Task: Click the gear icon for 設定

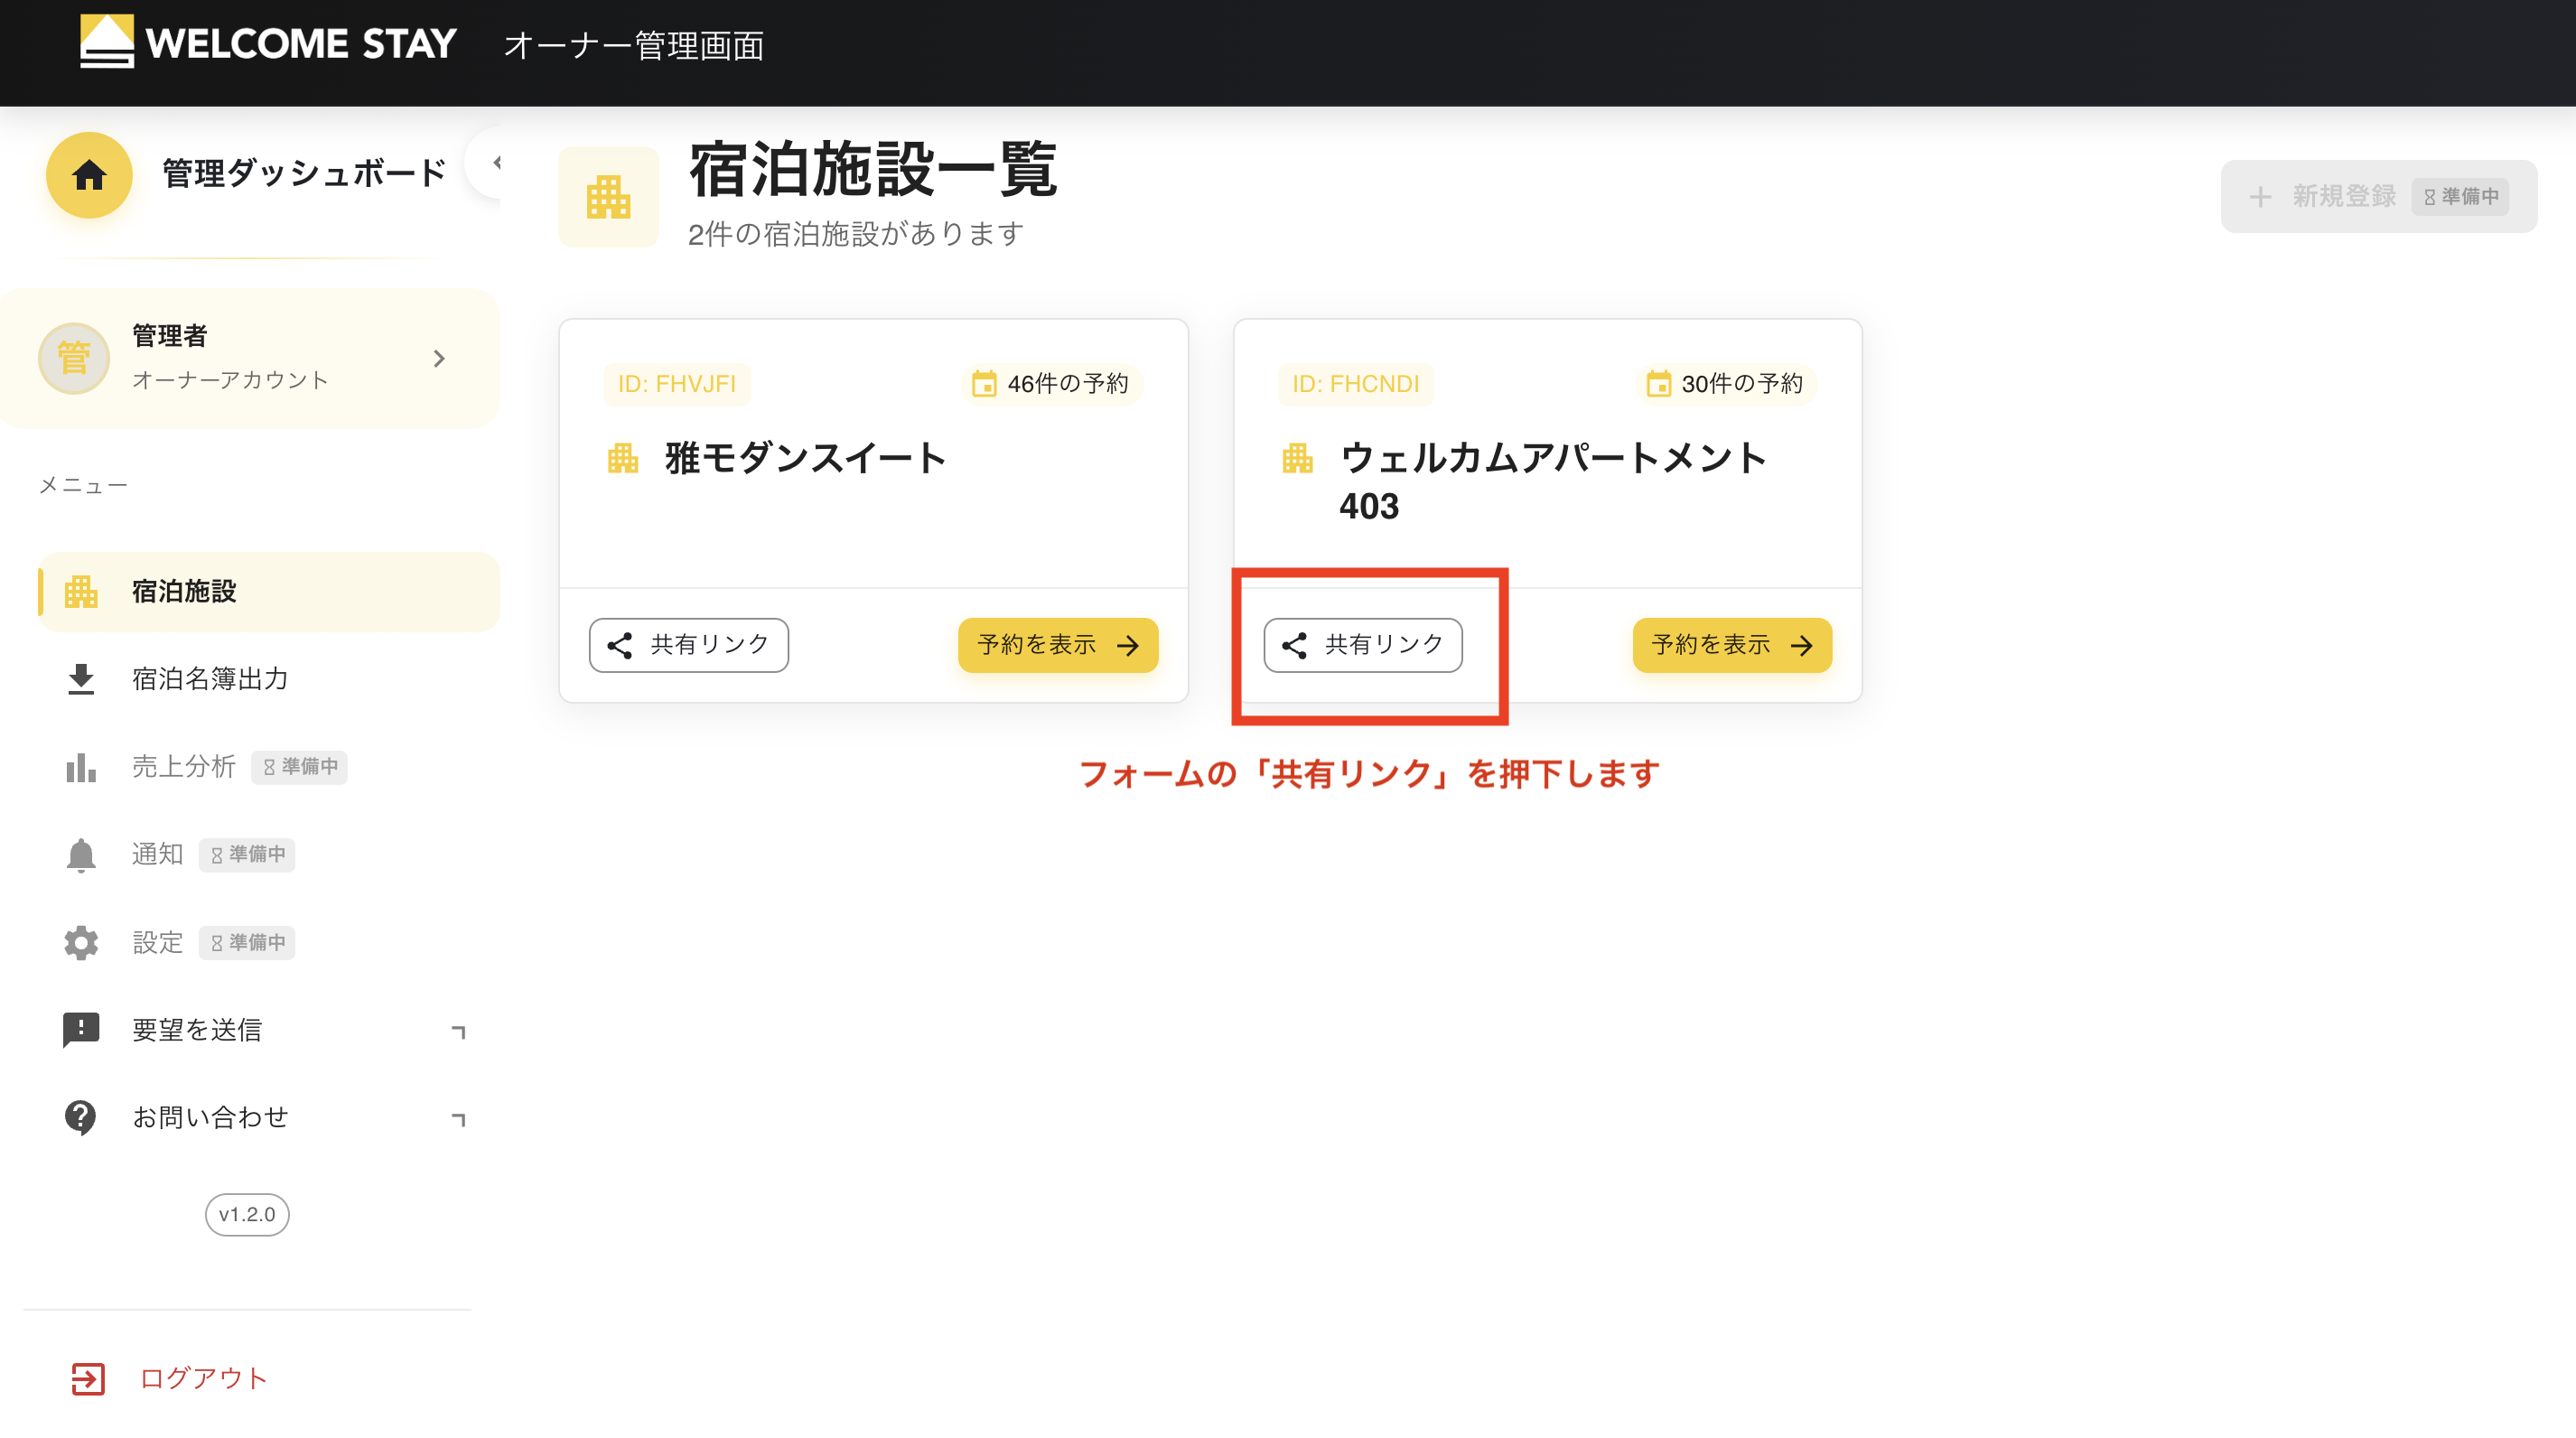Action: pyautogui.click(x=82, y=941)
